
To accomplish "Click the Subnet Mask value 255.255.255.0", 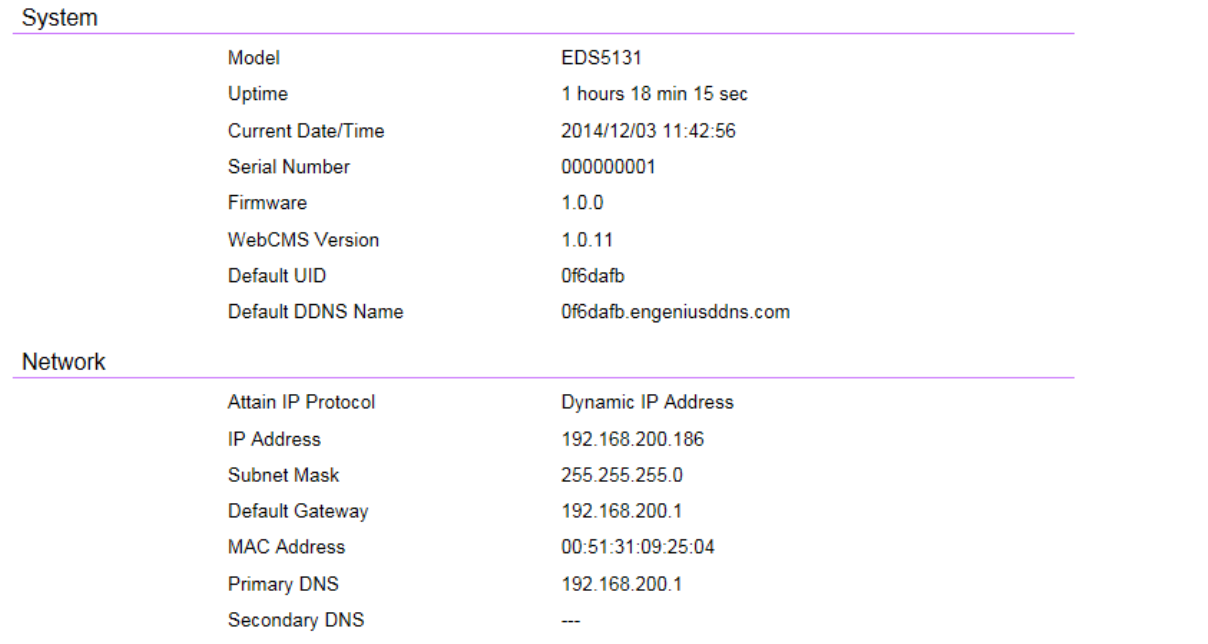I will [622, 475].
